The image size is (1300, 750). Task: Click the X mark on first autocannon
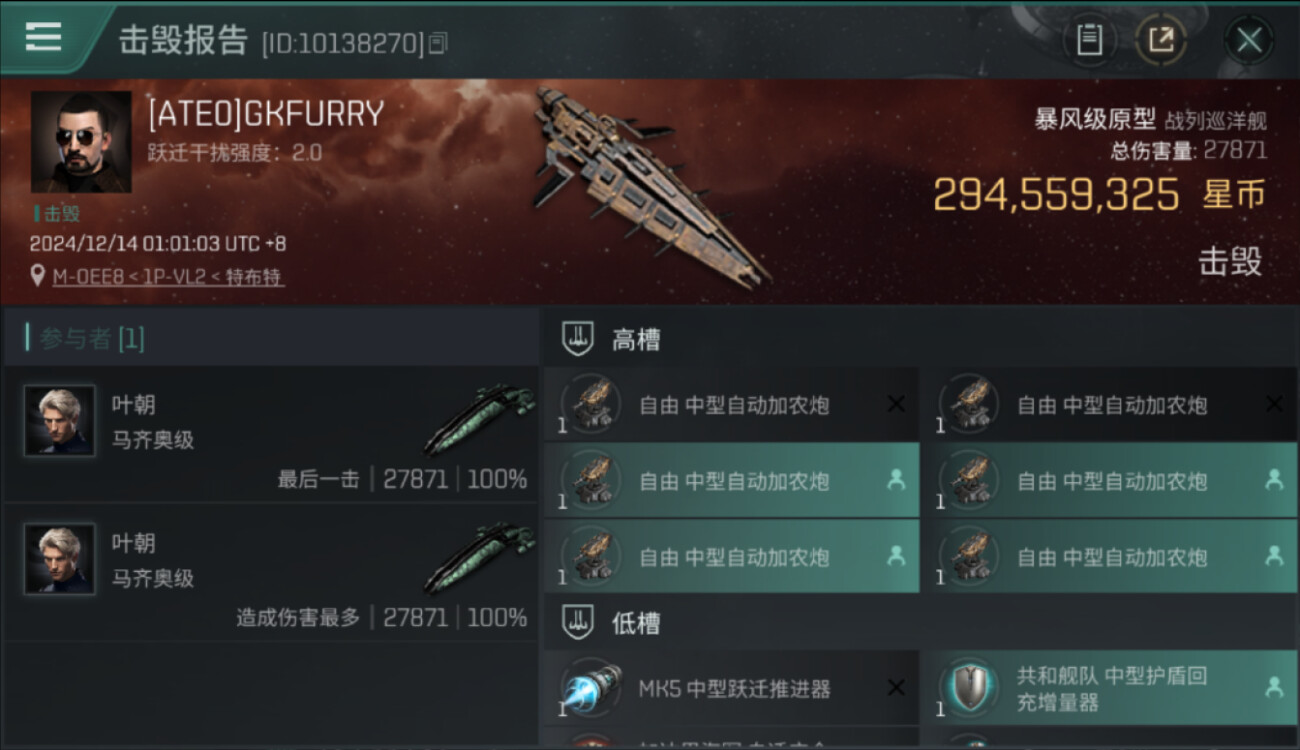click(x=896, y=404)
